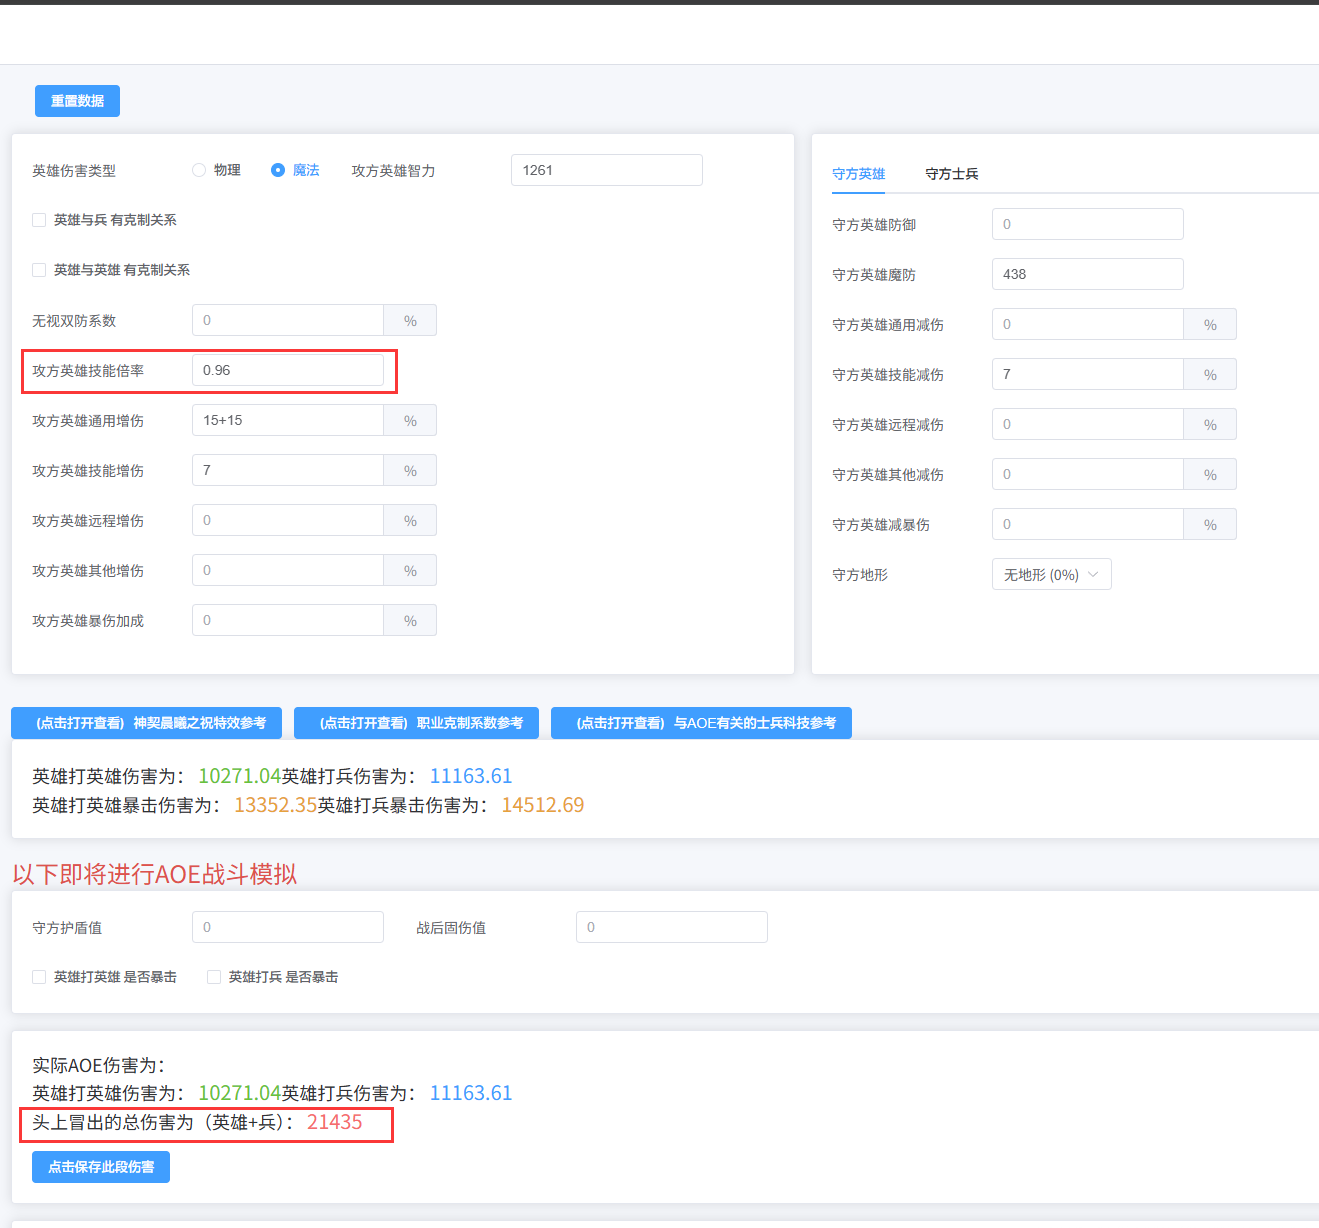
Task: Expand 职业克制系数参考 panel
Action: (416, 723)
